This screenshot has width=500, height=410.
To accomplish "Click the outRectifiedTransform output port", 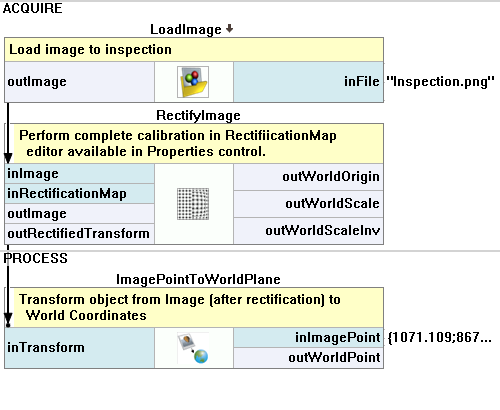I will pyautogui.click(x=79, y=234).
